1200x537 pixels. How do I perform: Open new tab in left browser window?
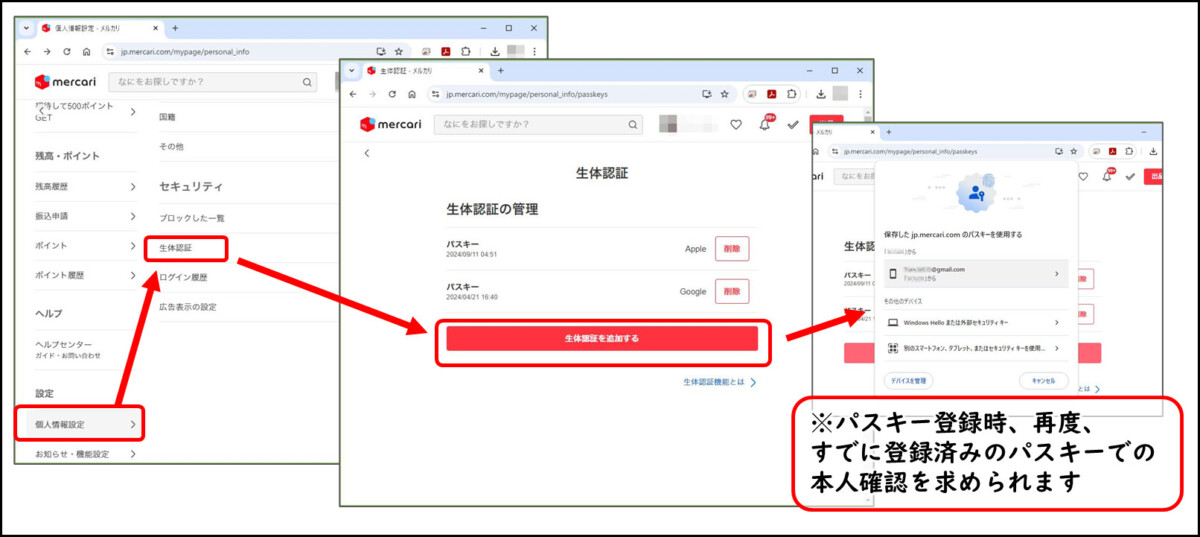pyautogui.click(x=176, y=28)
